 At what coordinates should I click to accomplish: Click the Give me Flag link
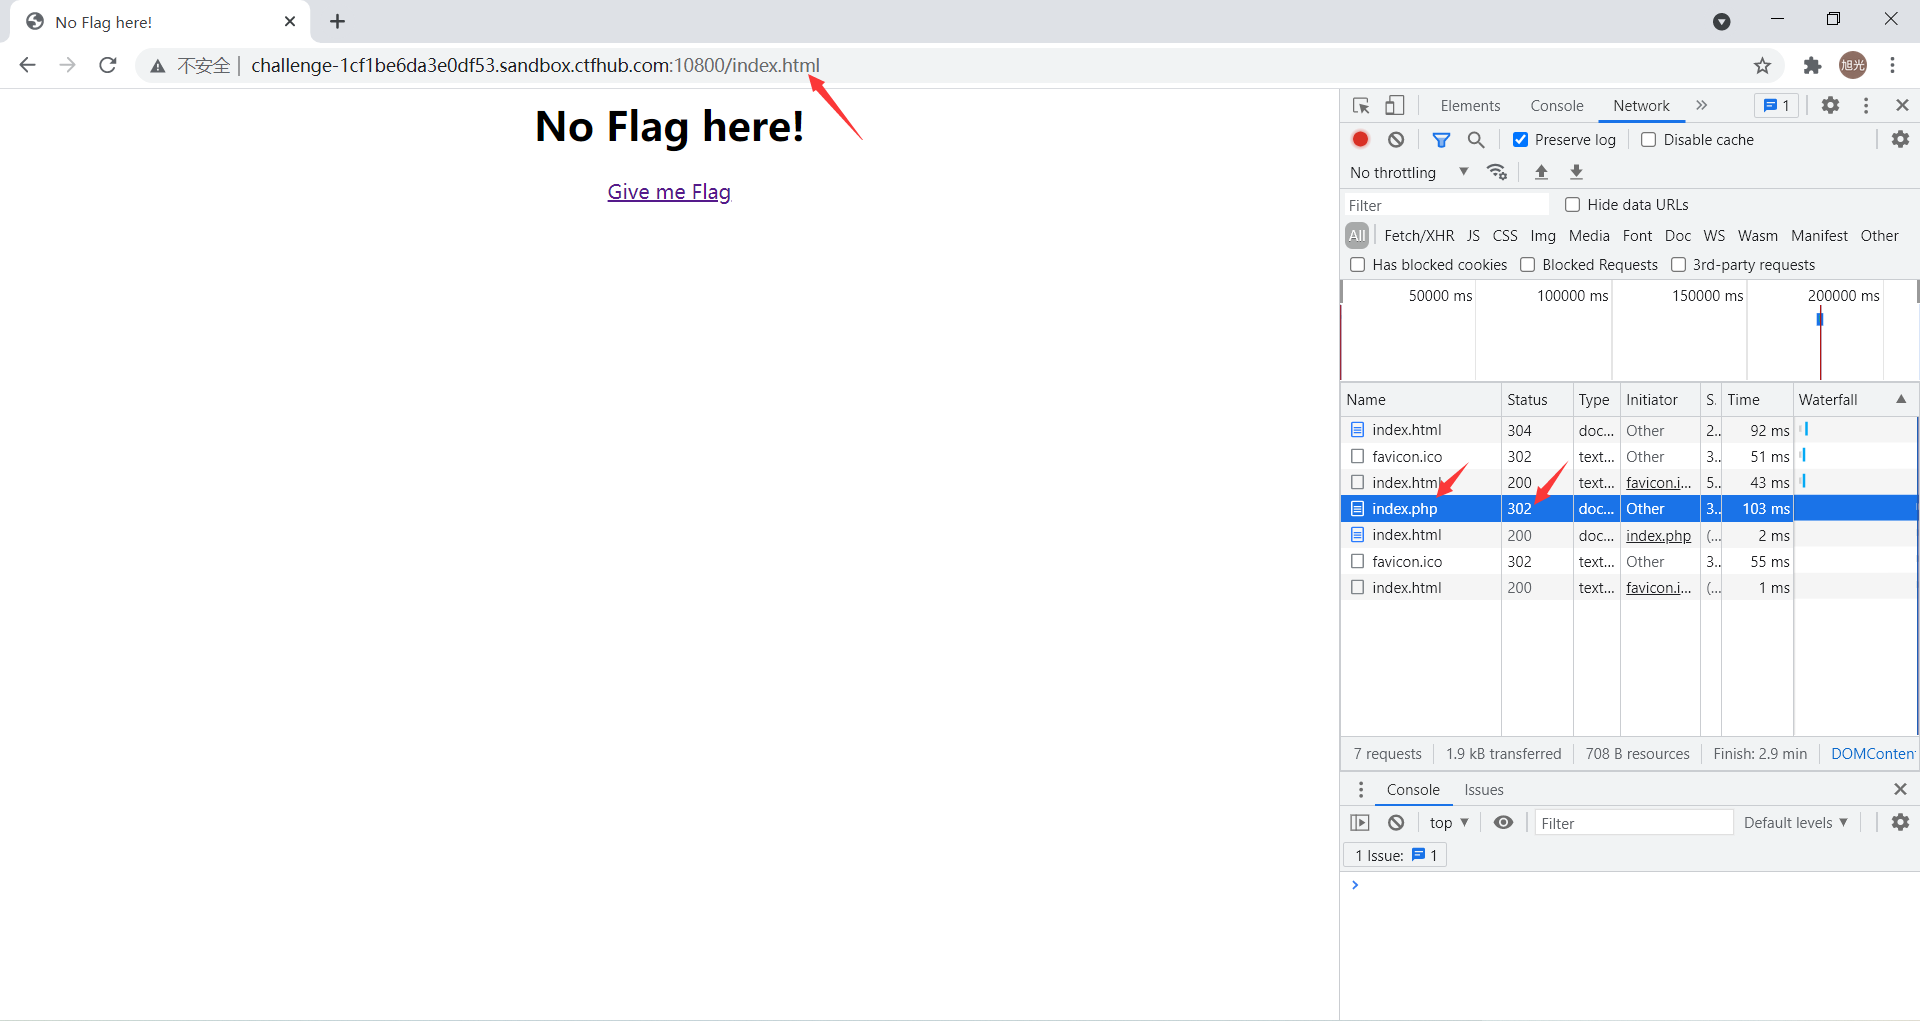pos(669,192)
